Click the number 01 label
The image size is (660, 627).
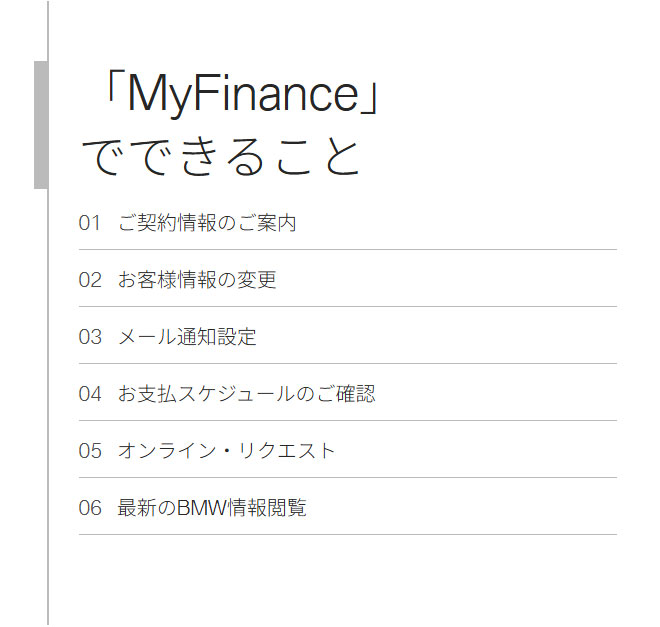pyautogui.click(x=90, y=223)
